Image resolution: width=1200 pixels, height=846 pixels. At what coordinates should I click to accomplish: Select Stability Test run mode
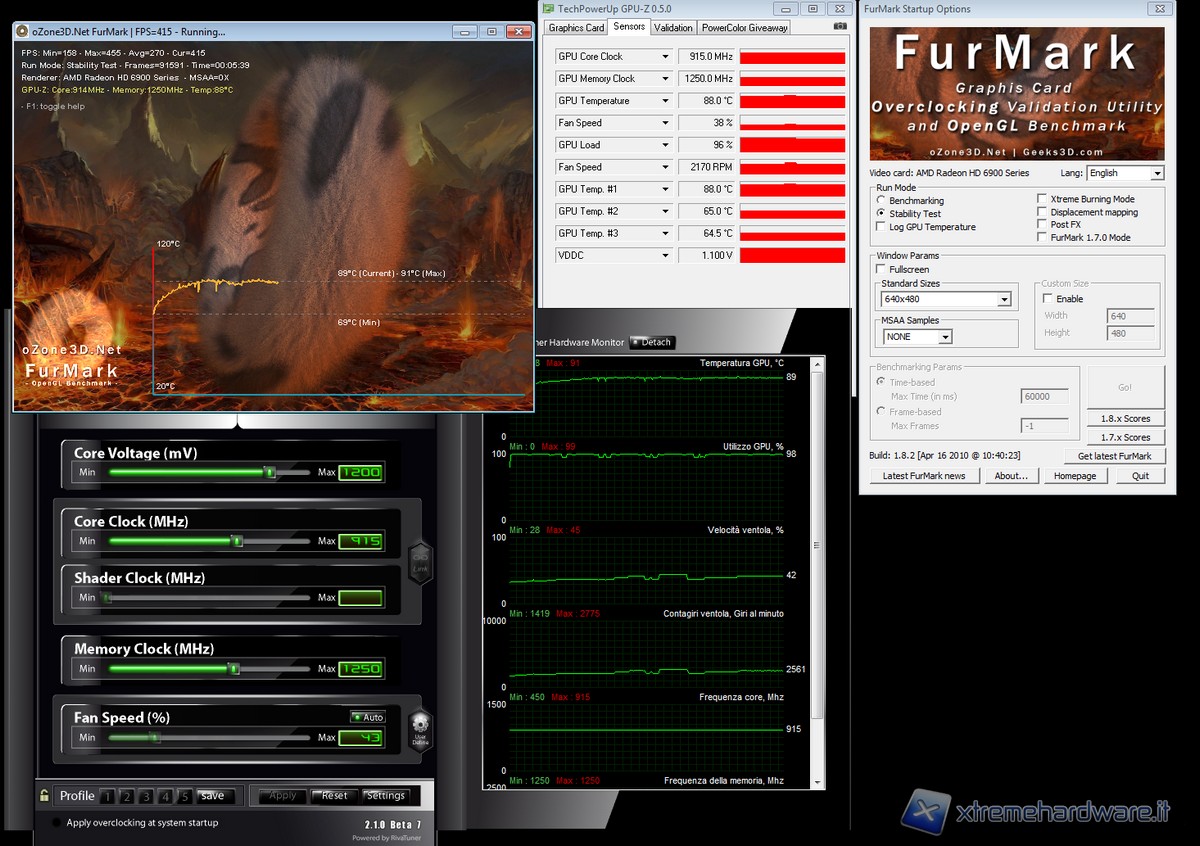click(881, 213)
